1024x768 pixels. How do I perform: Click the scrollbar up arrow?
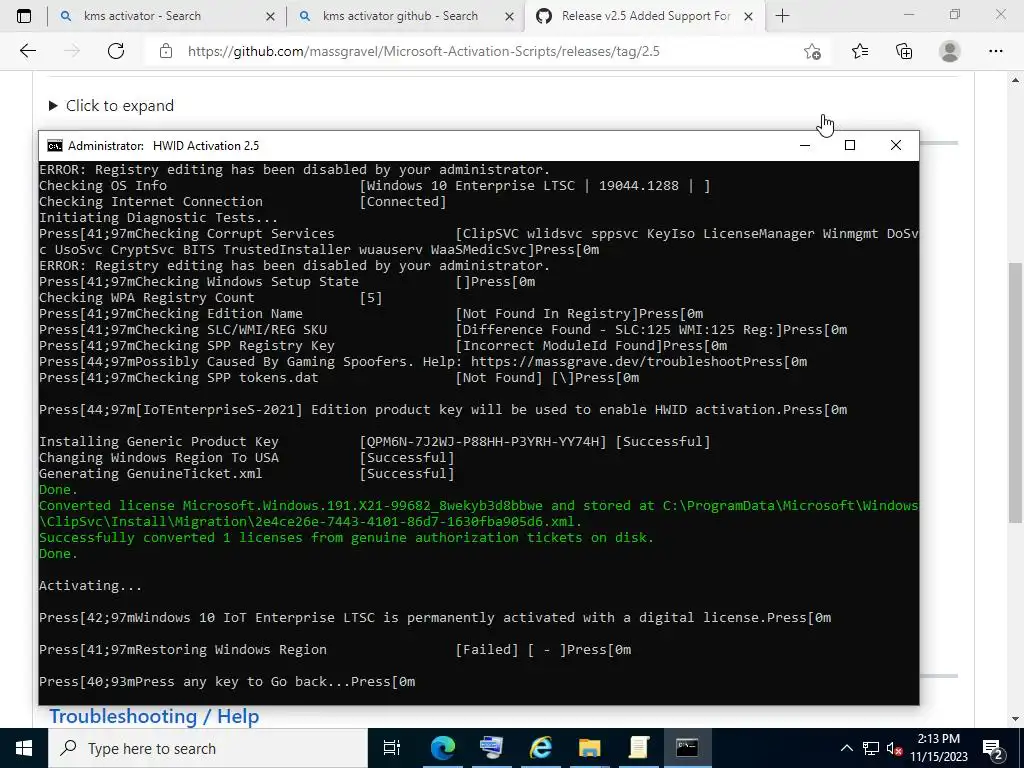click(x=1015, y=80)
